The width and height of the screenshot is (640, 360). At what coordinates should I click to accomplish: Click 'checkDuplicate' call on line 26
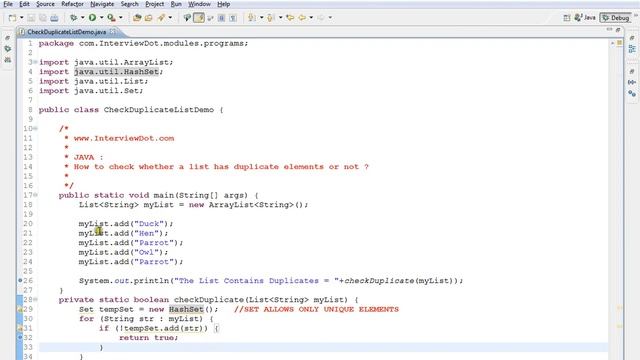[379, 281]
